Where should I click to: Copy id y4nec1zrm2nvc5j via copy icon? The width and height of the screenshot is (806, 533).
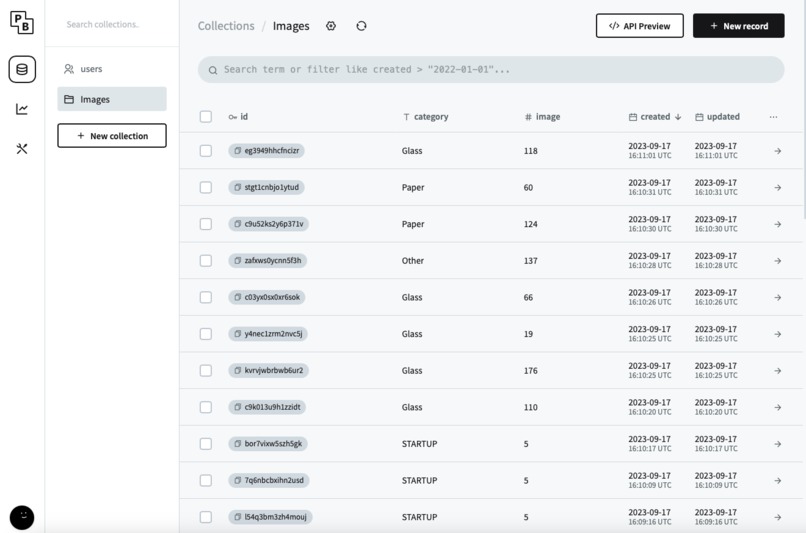[x=237, y=334]
